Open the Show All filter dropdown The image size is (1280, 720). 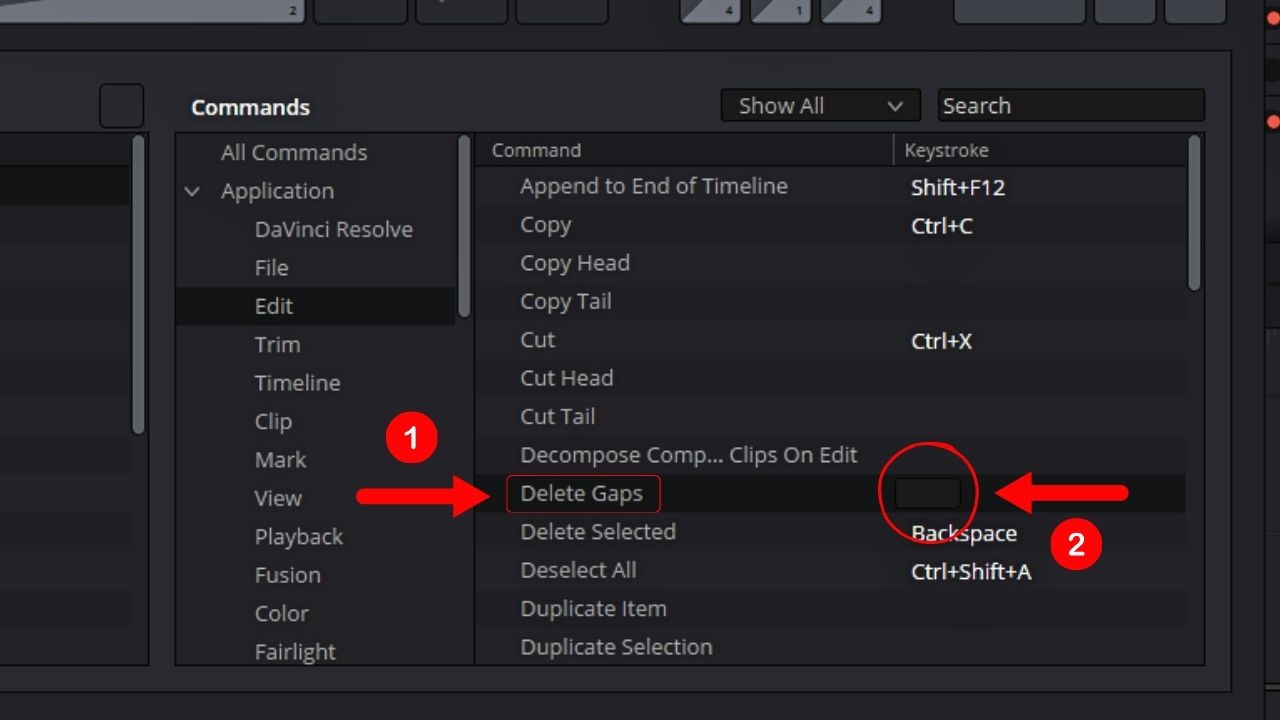point(820,105)
